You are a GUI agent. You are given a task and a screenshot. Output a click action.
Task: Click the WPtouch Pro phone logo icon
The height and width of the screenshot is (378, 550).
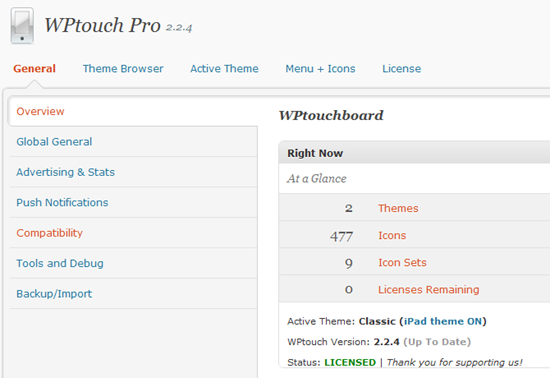click(22, 26)
